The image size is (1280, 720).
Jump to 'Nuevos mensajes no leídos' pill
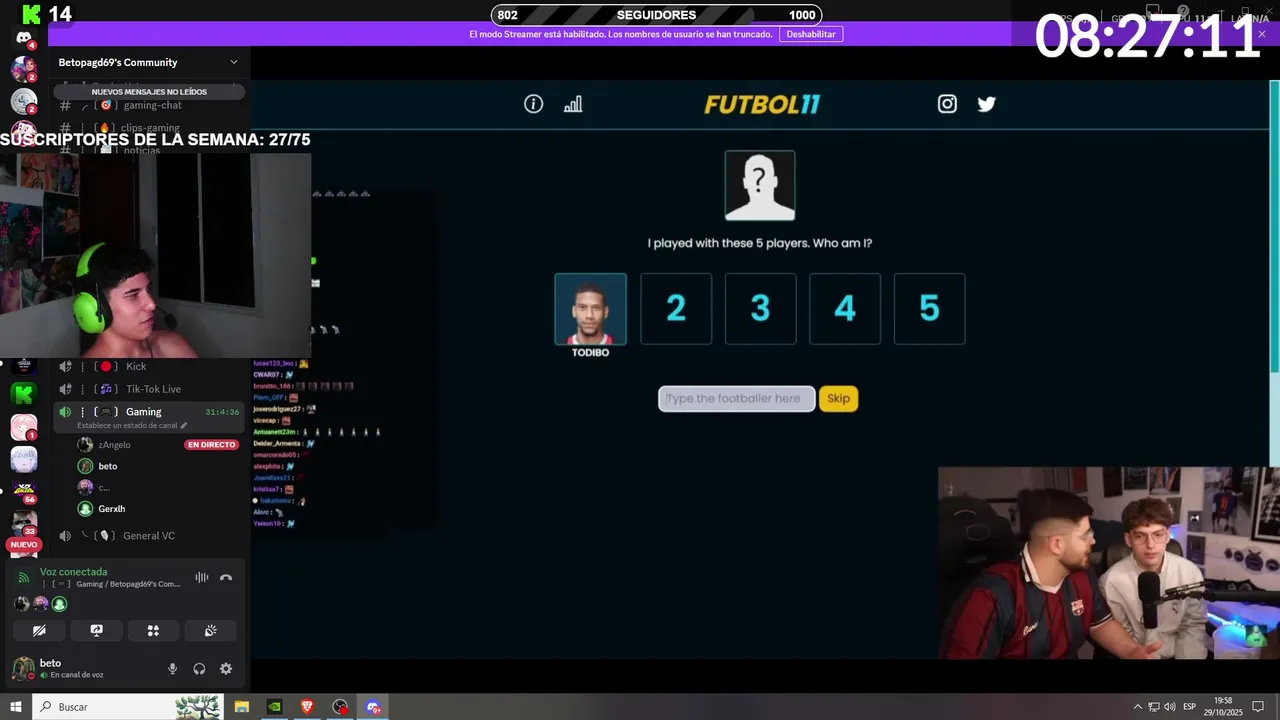pos(149,92)
